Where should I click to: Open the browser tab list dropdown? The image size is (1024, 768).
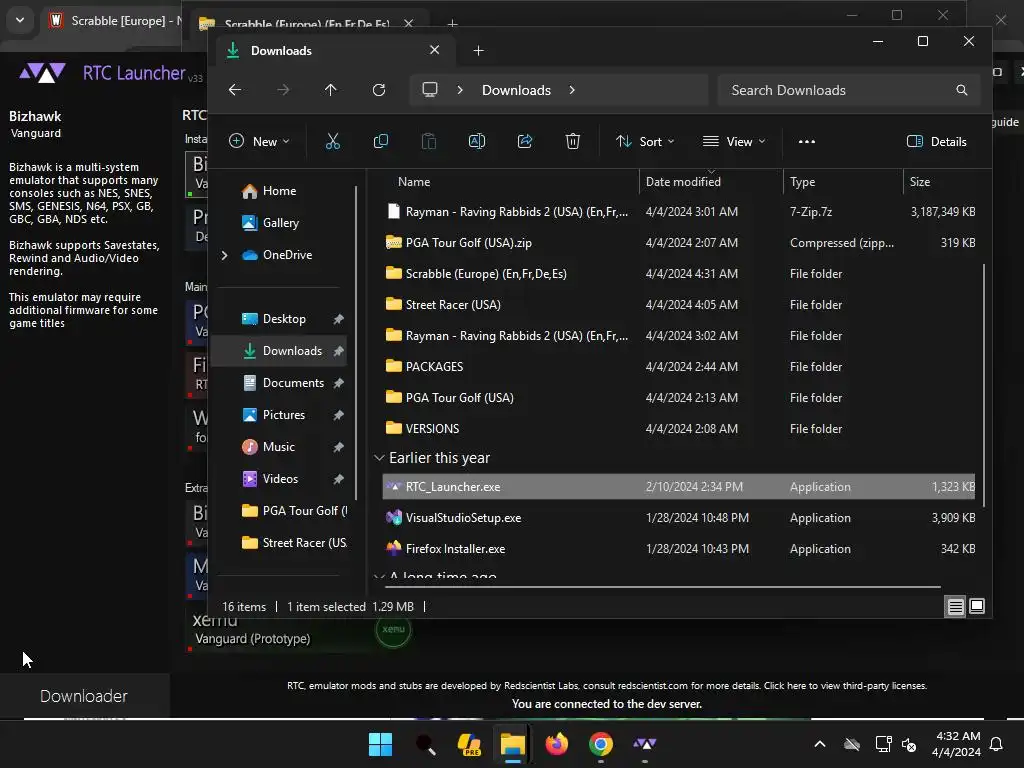click(20, 20)
